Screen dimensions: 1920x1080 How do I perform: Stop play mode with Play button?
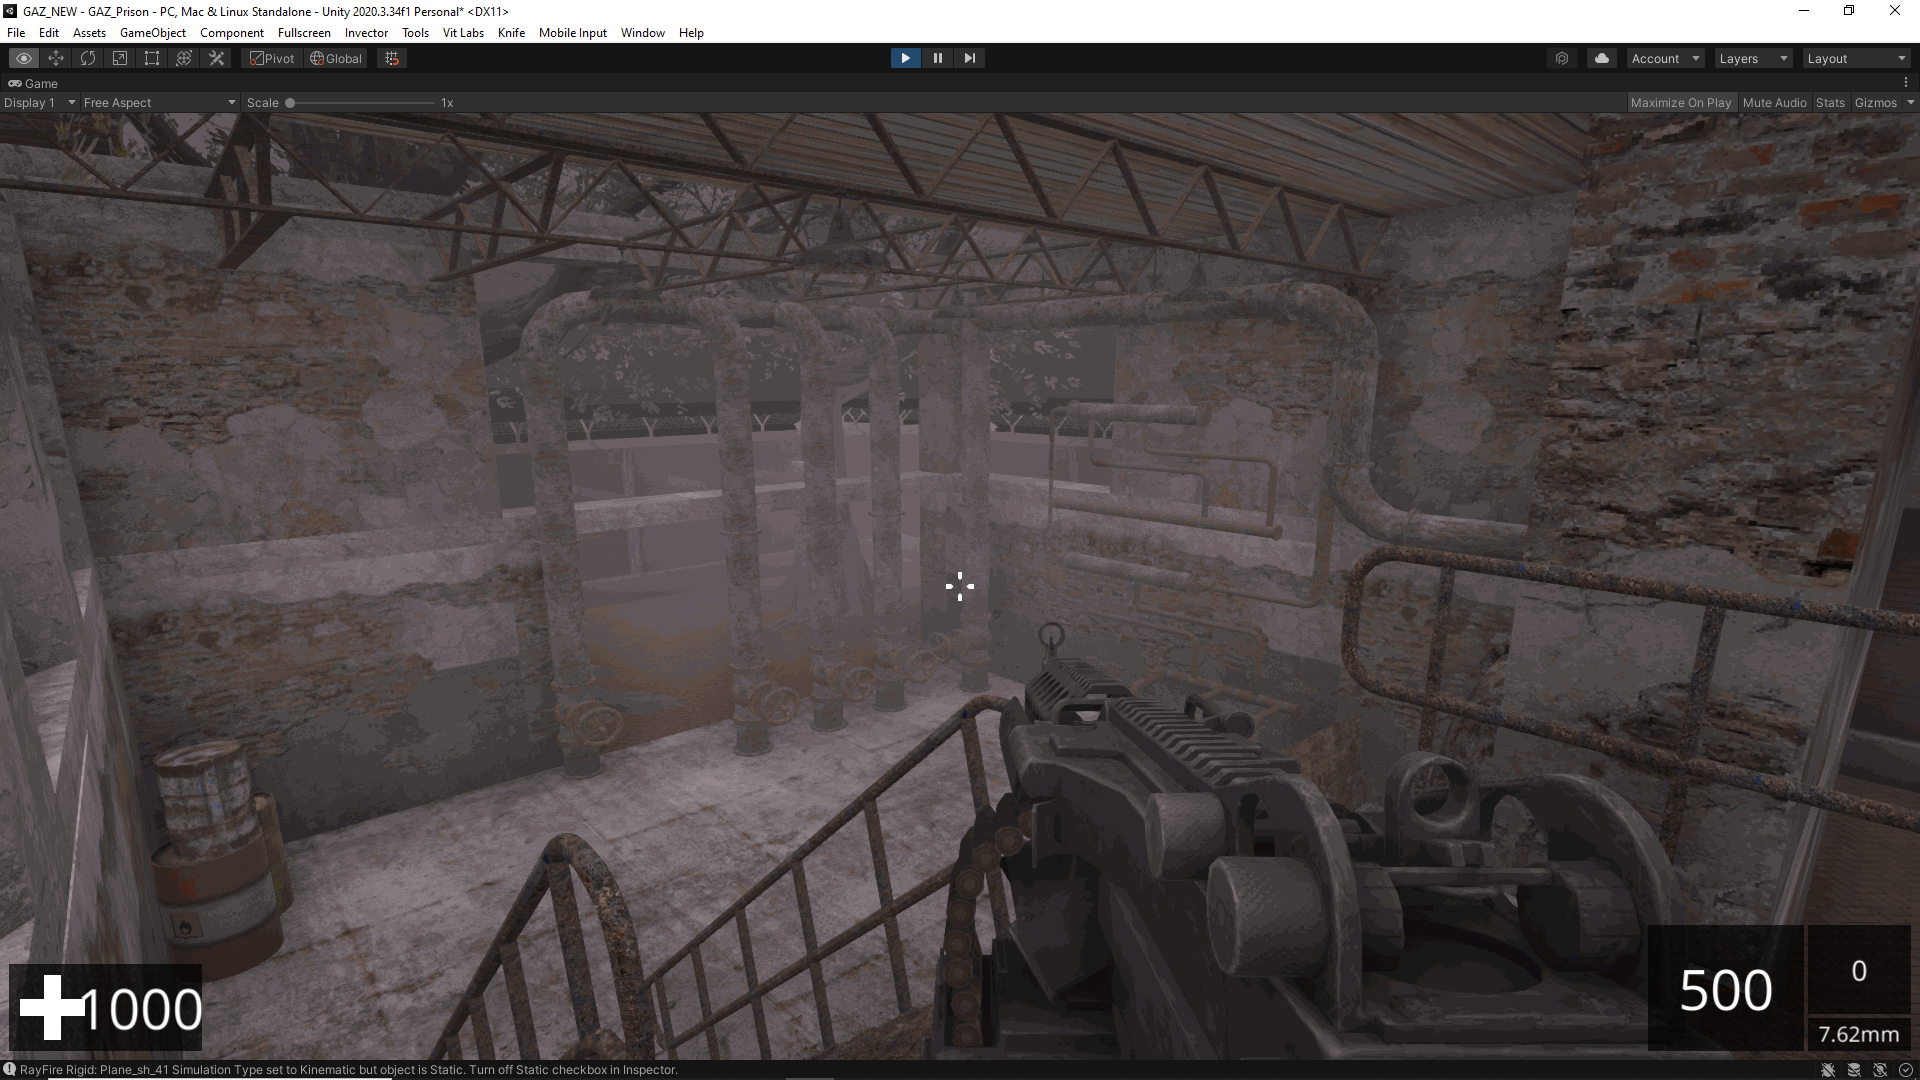tap(905, 58)
